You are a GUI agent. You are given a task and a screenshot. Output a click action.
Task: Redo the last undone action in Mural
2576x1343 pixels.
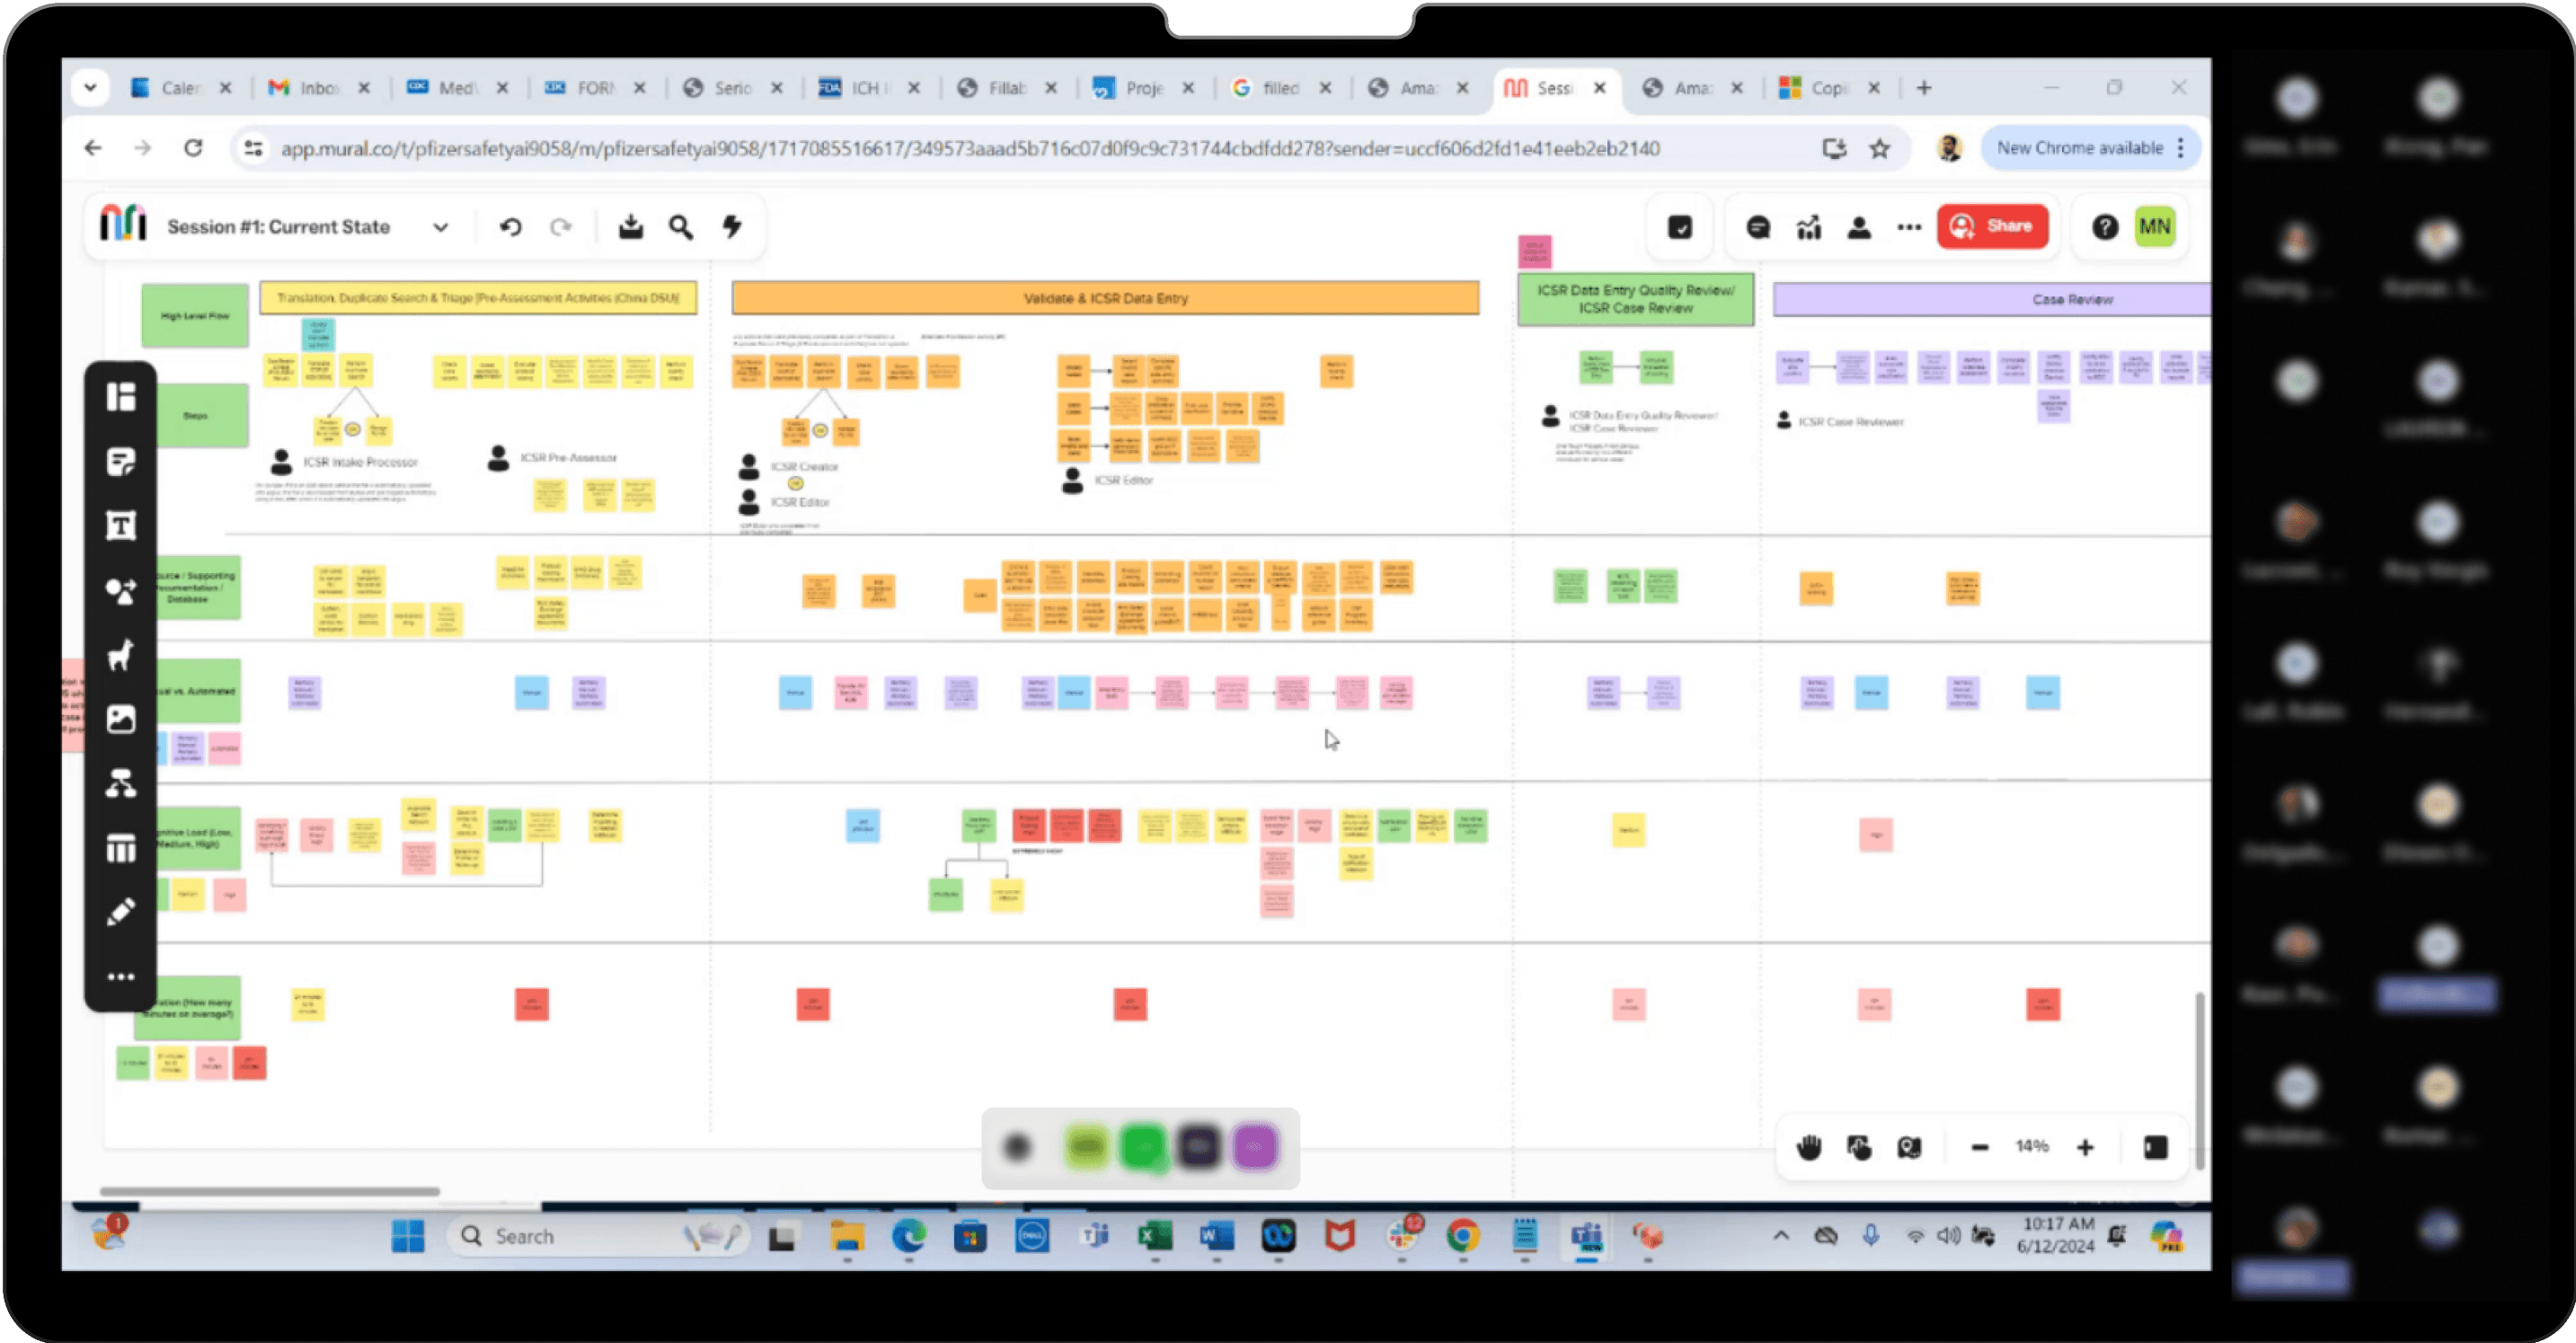coord(561,227)
